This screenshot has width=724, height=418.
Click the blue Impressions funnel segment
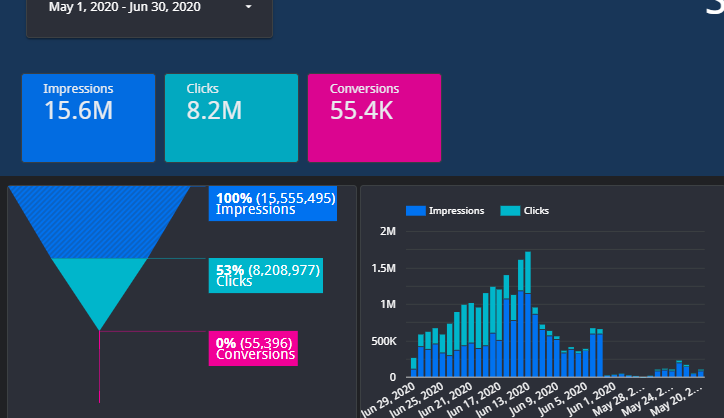[100, 222]
